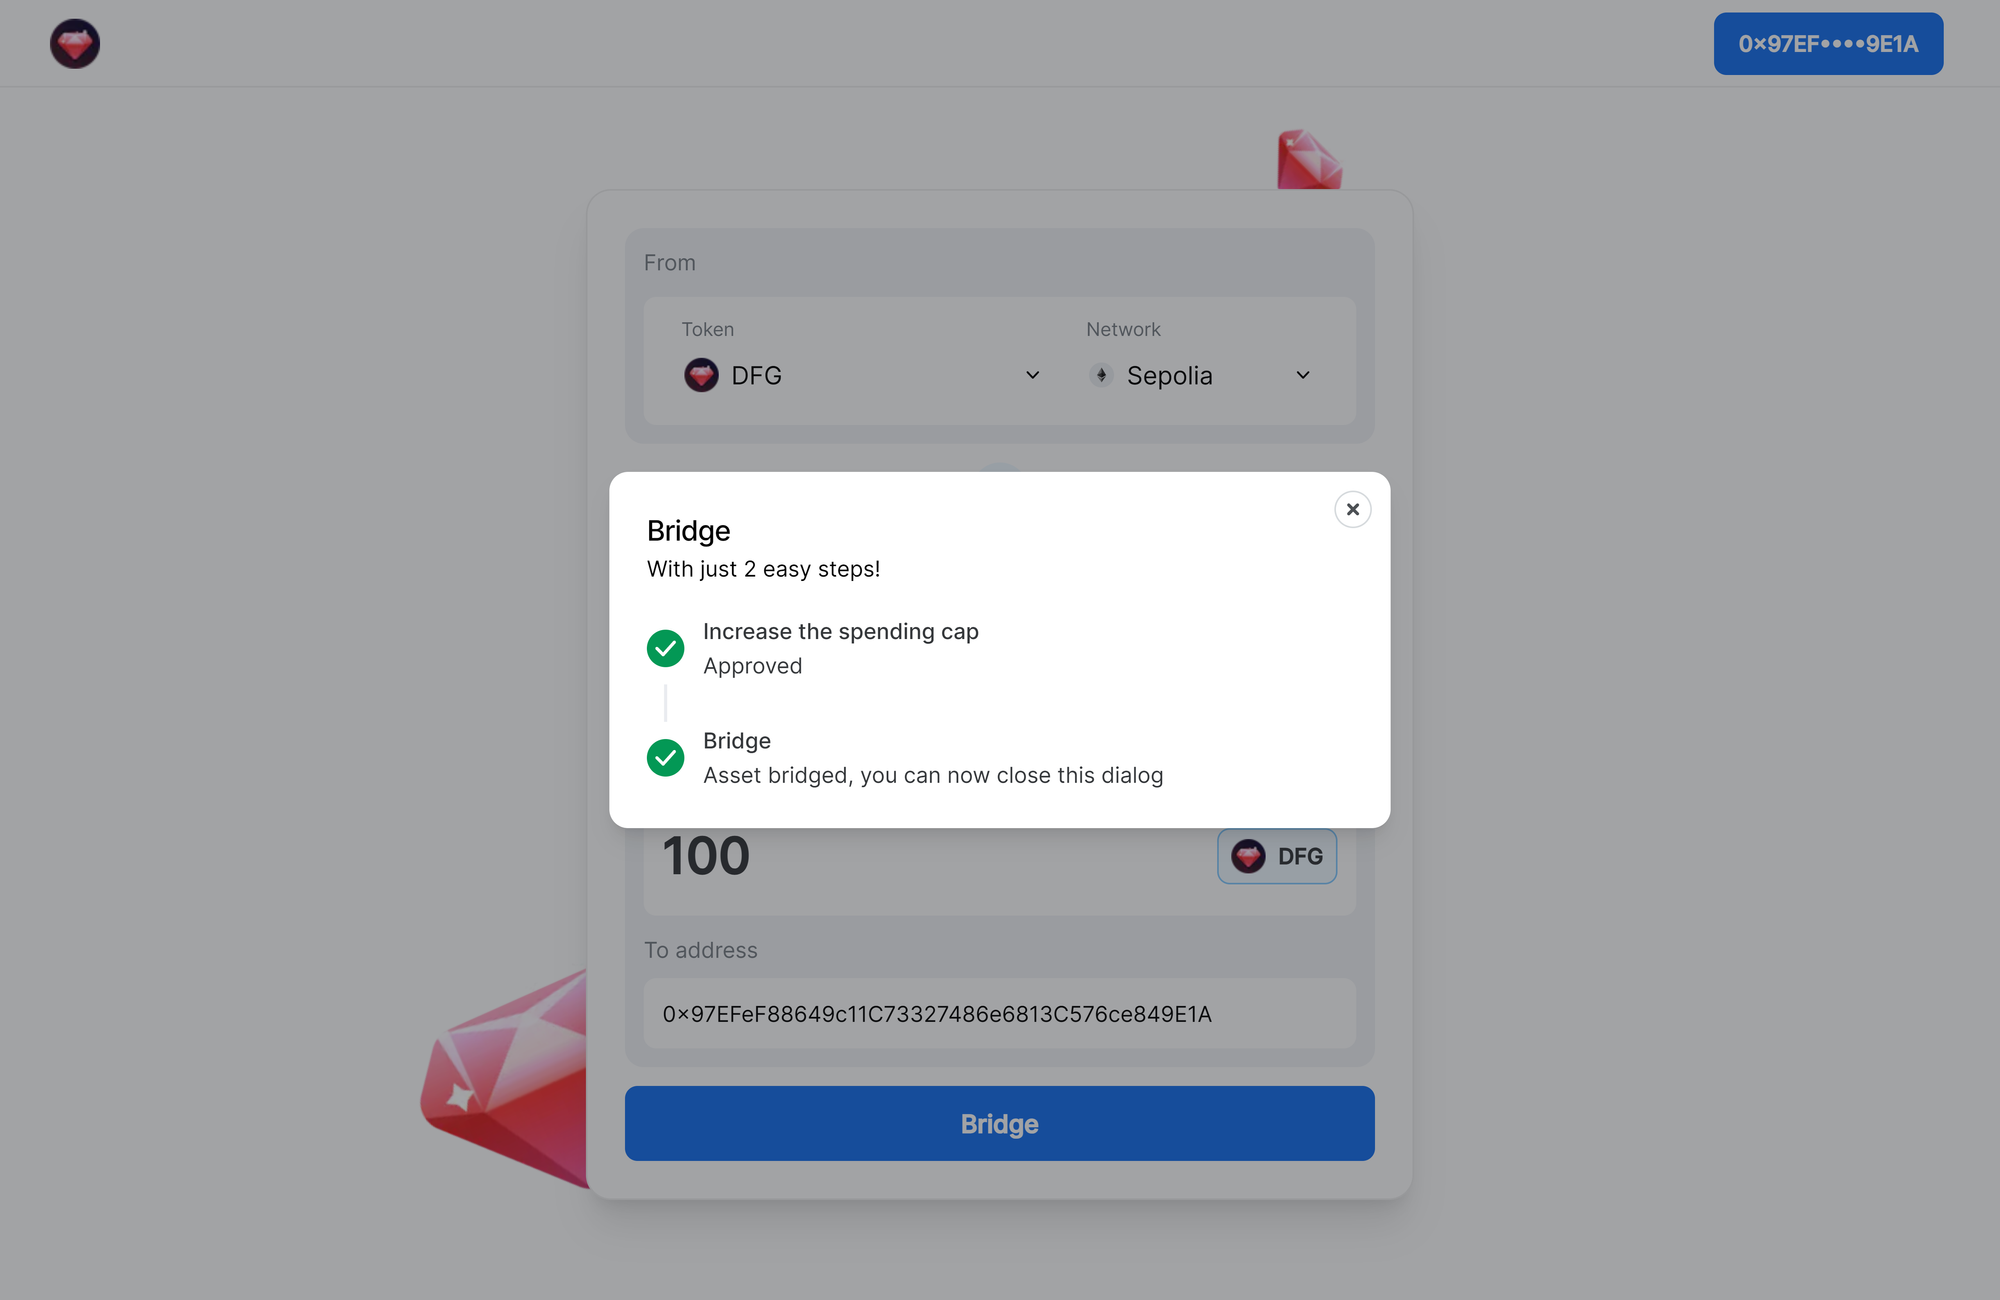Screen dimensions: 2000x1300
Task: Select the DFG badge next to amount
Action: 1277,856
